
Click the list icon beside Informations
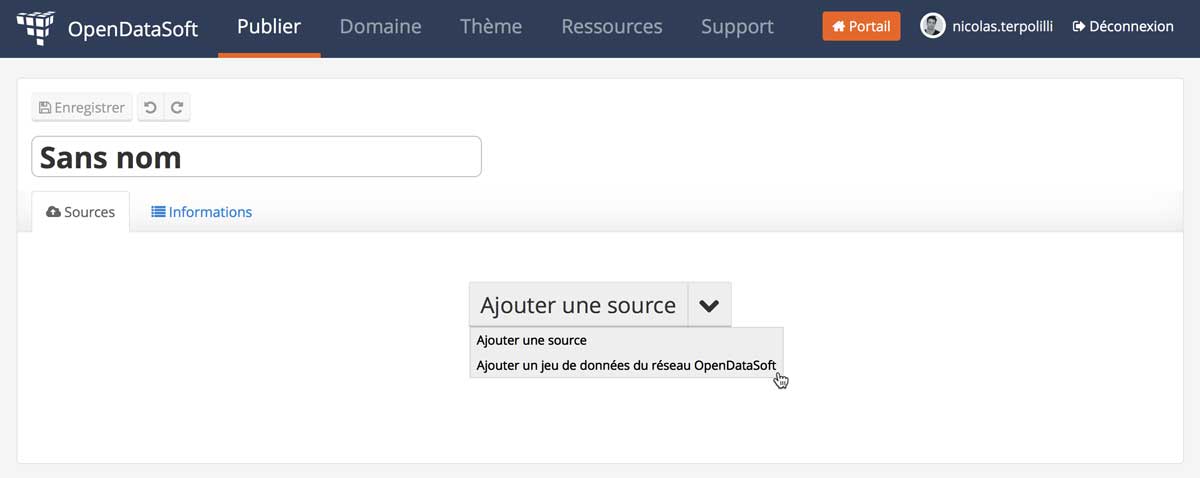[x=158, y=212]
